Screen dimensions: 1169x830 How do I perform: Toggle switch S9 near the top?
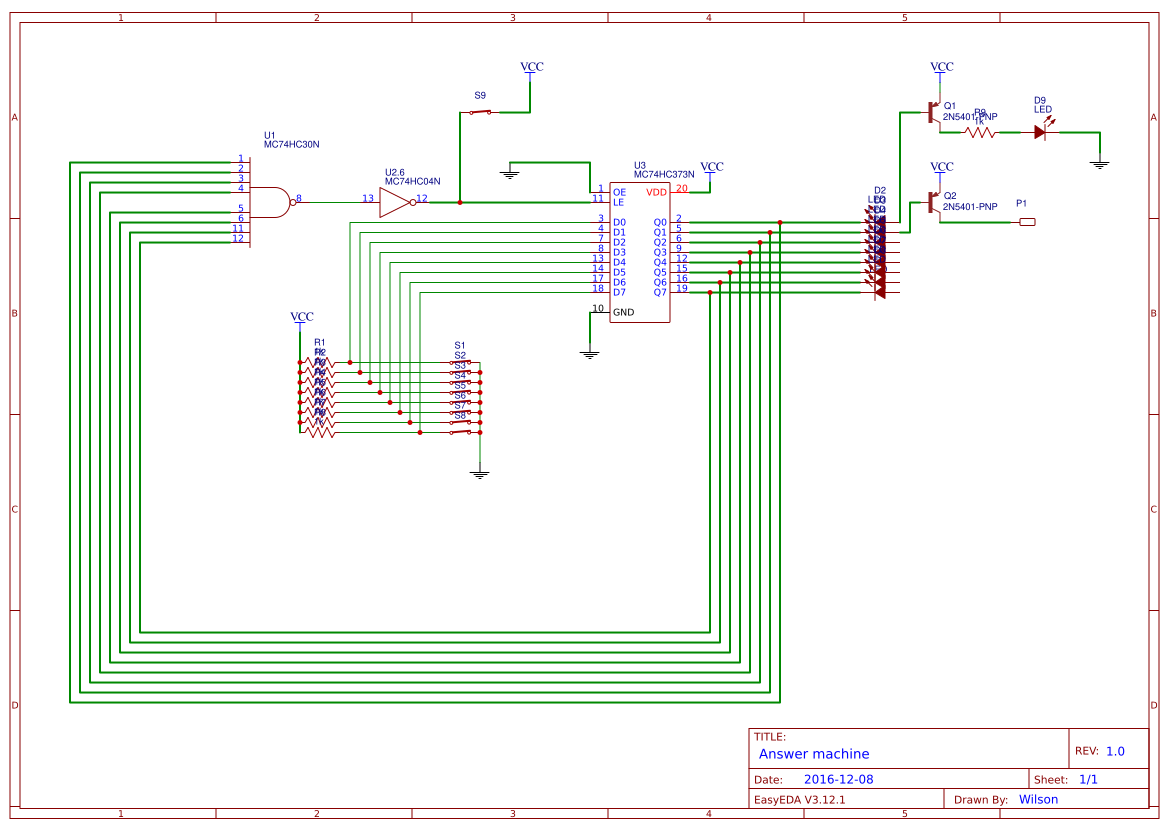tap(480, 113)
